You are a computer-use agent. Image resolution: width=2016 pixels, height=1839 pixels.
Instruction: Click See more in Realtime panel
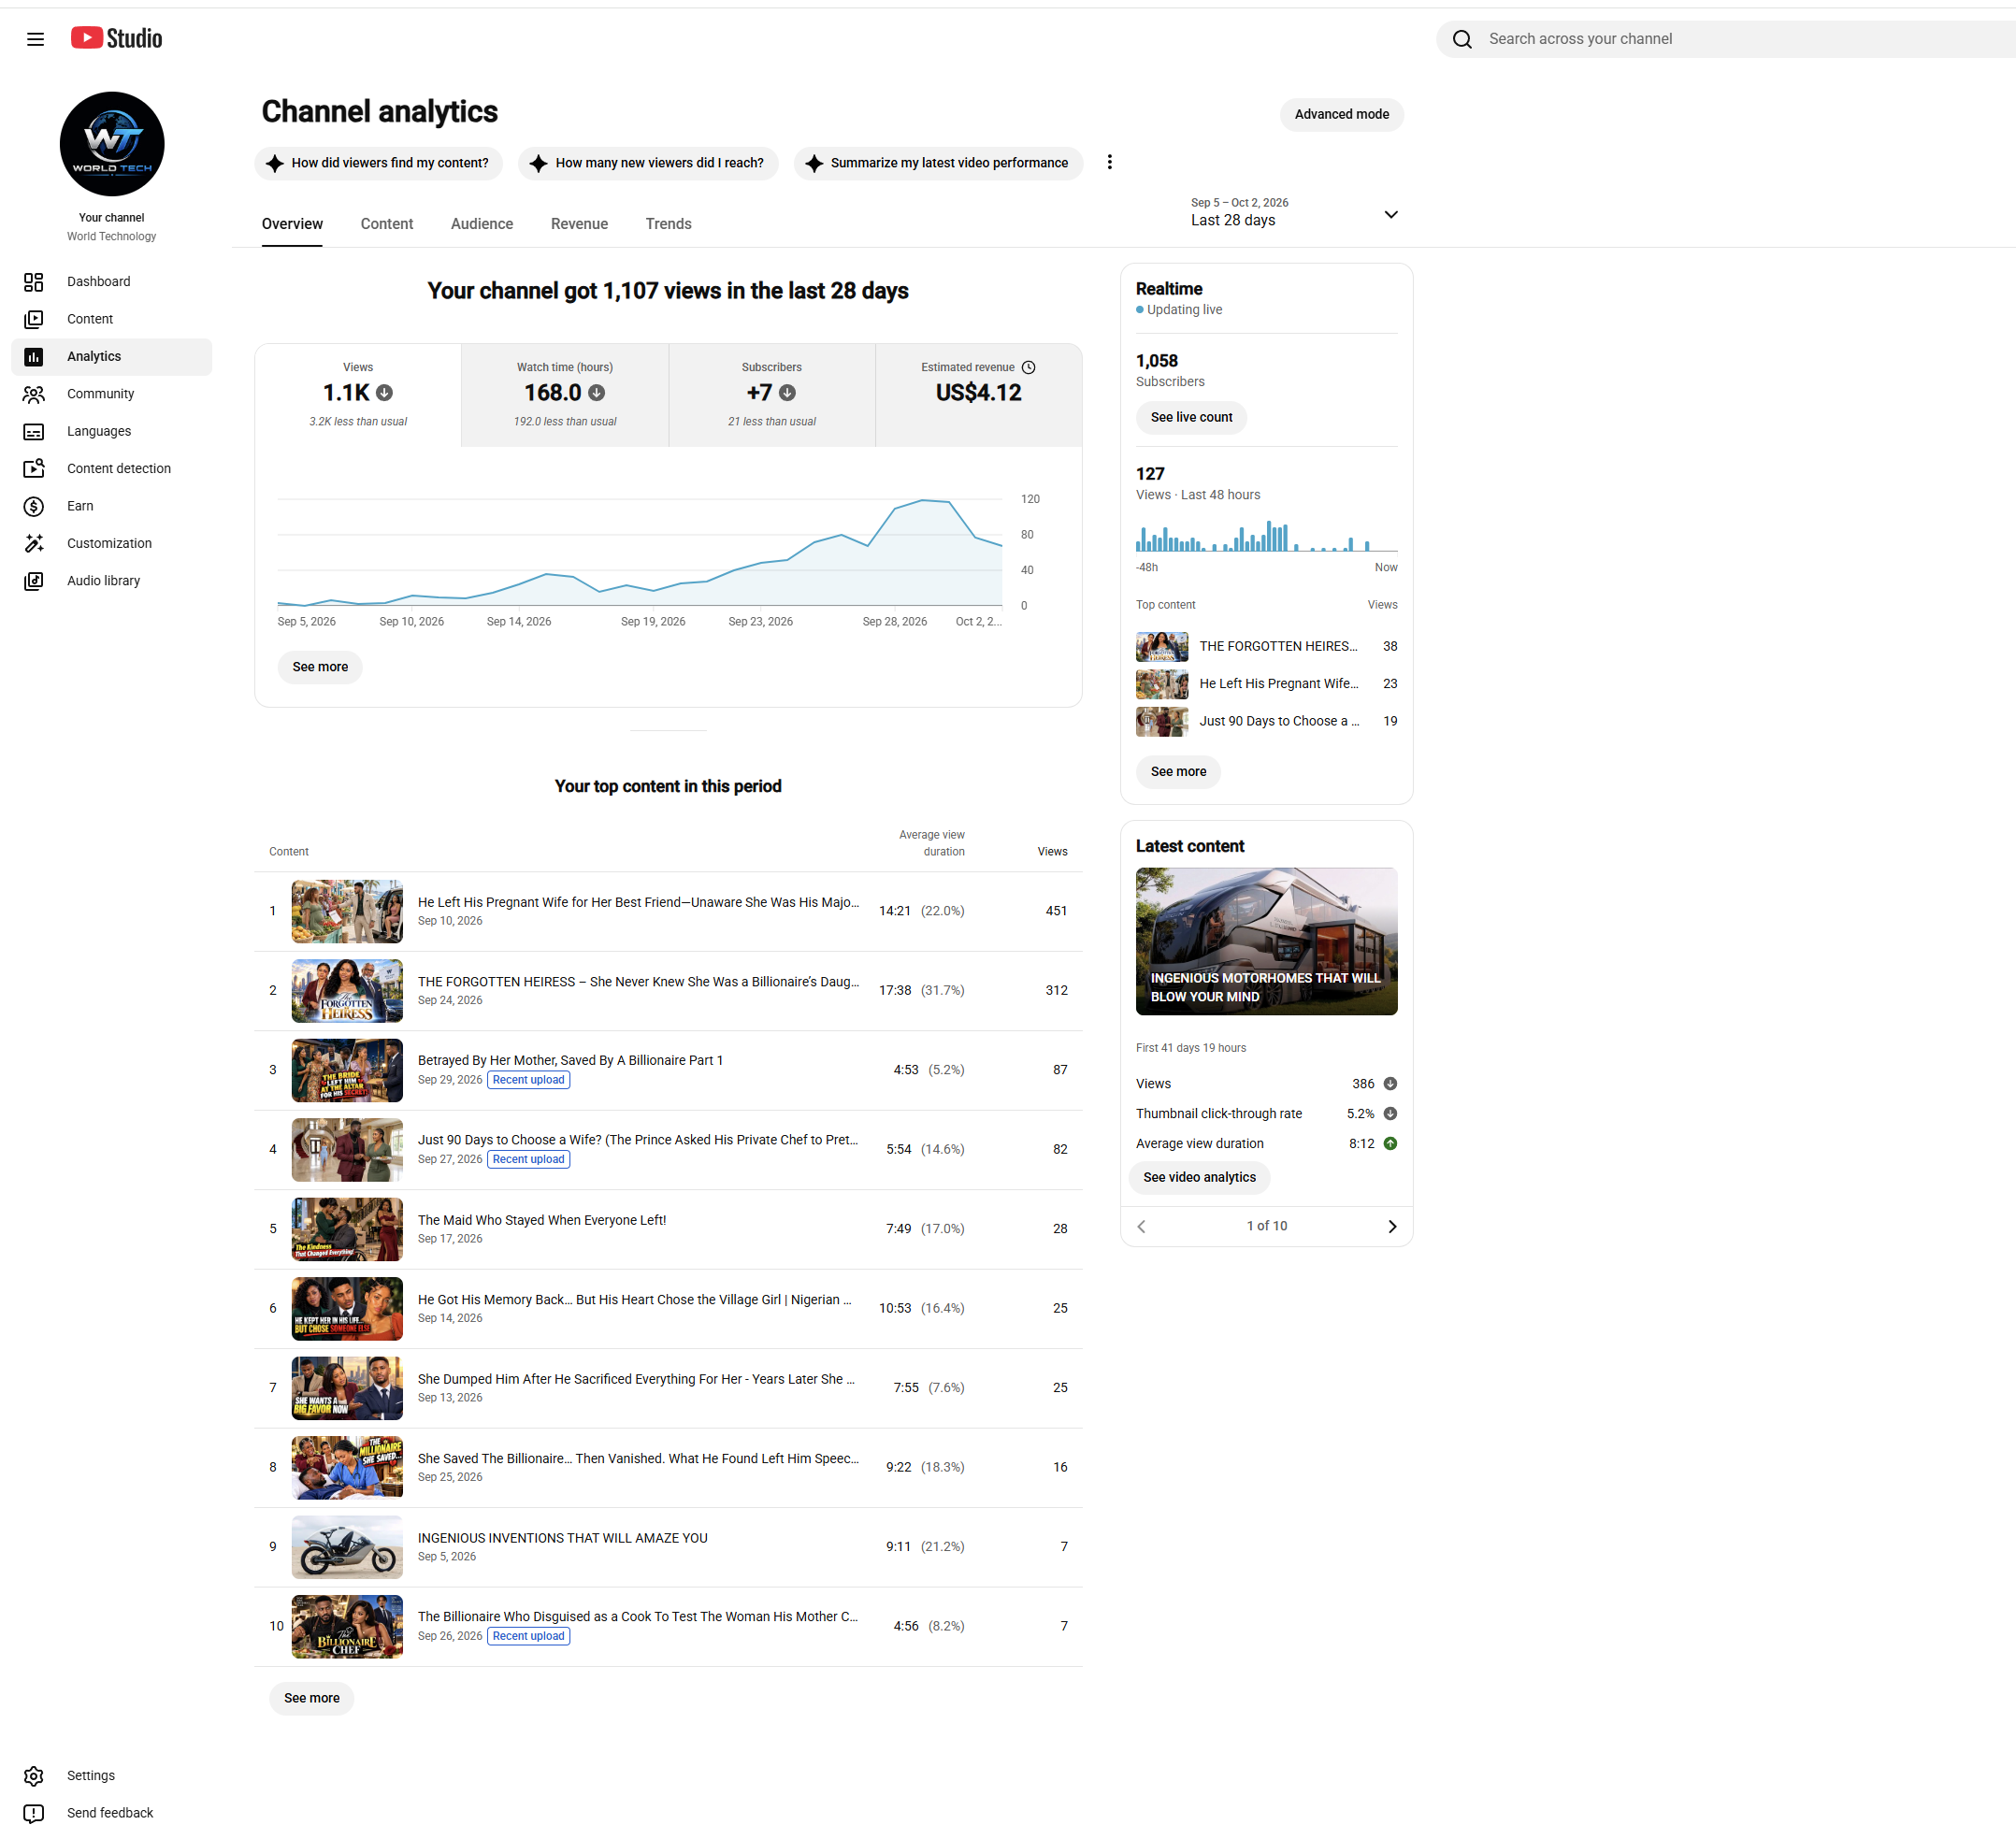1178,772
